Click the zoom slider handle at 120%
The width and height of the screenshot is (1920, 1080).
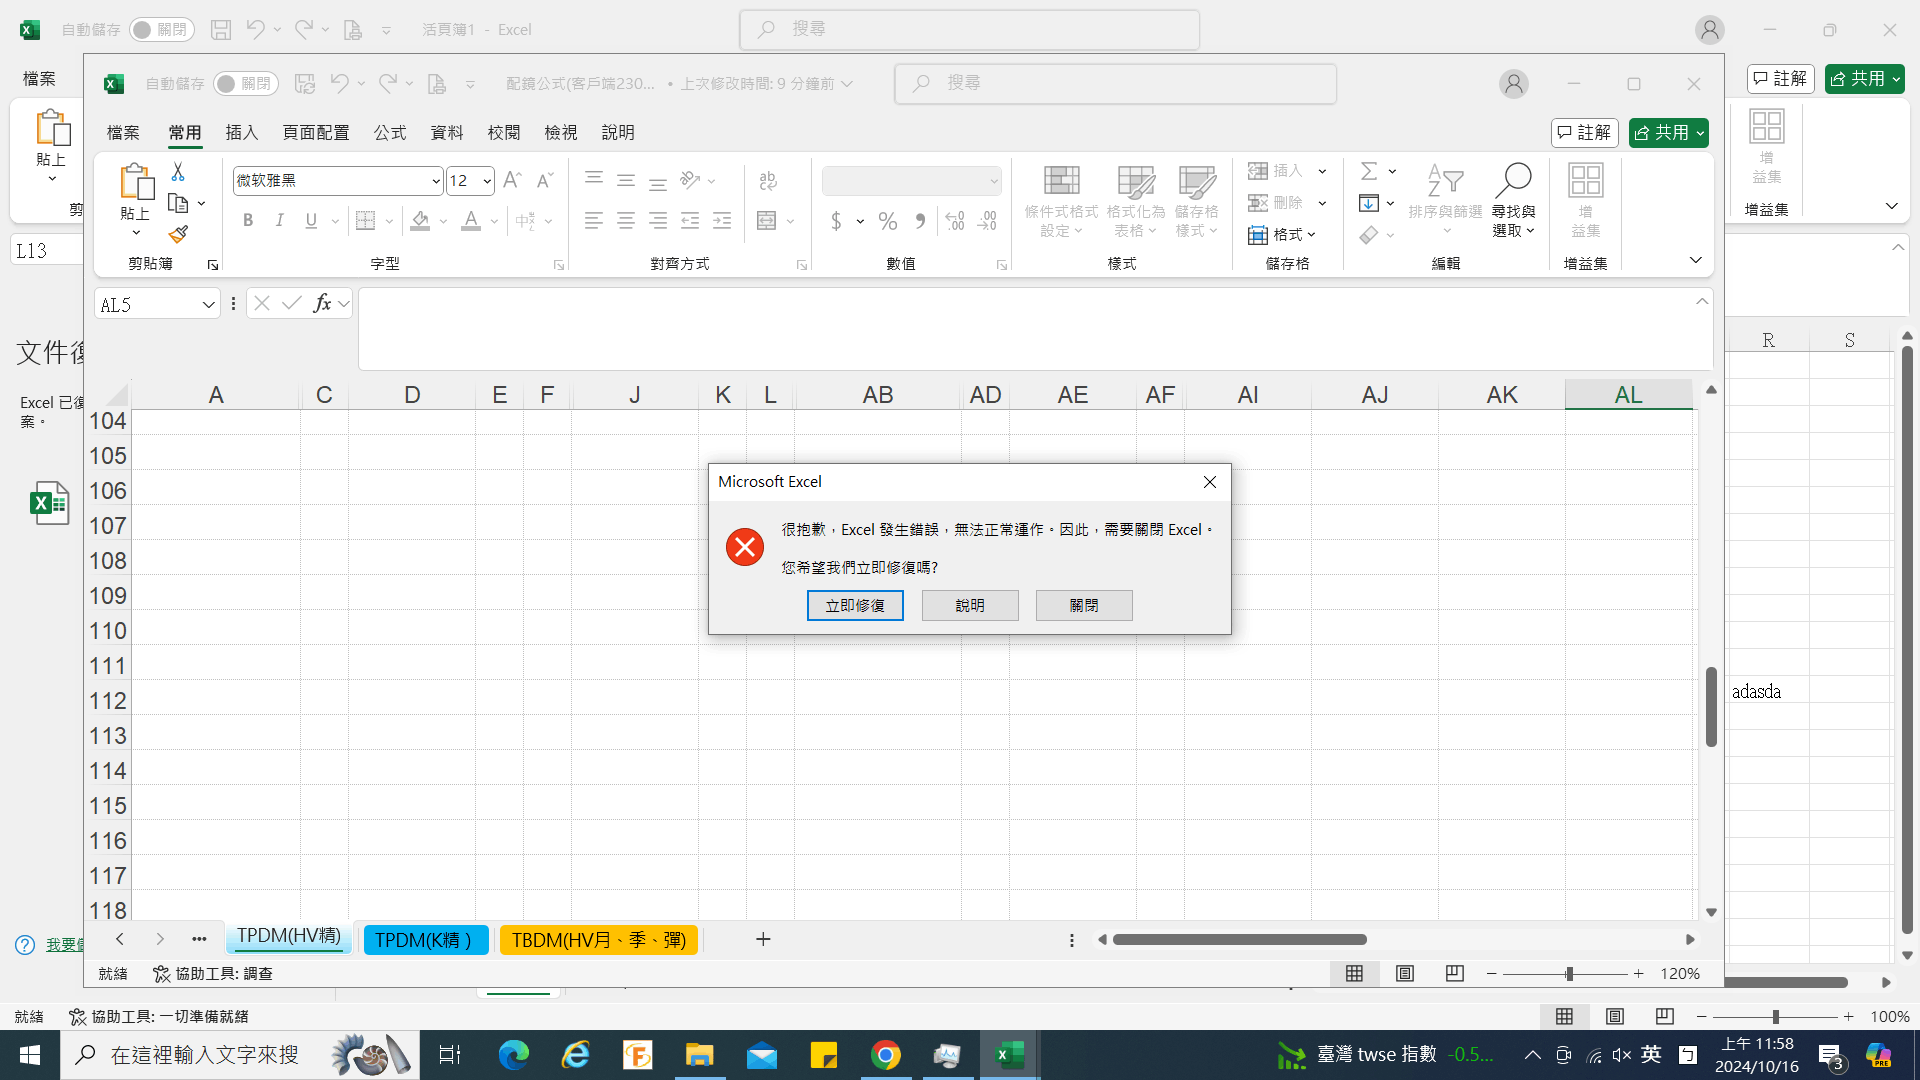[x=1569, y=973]
